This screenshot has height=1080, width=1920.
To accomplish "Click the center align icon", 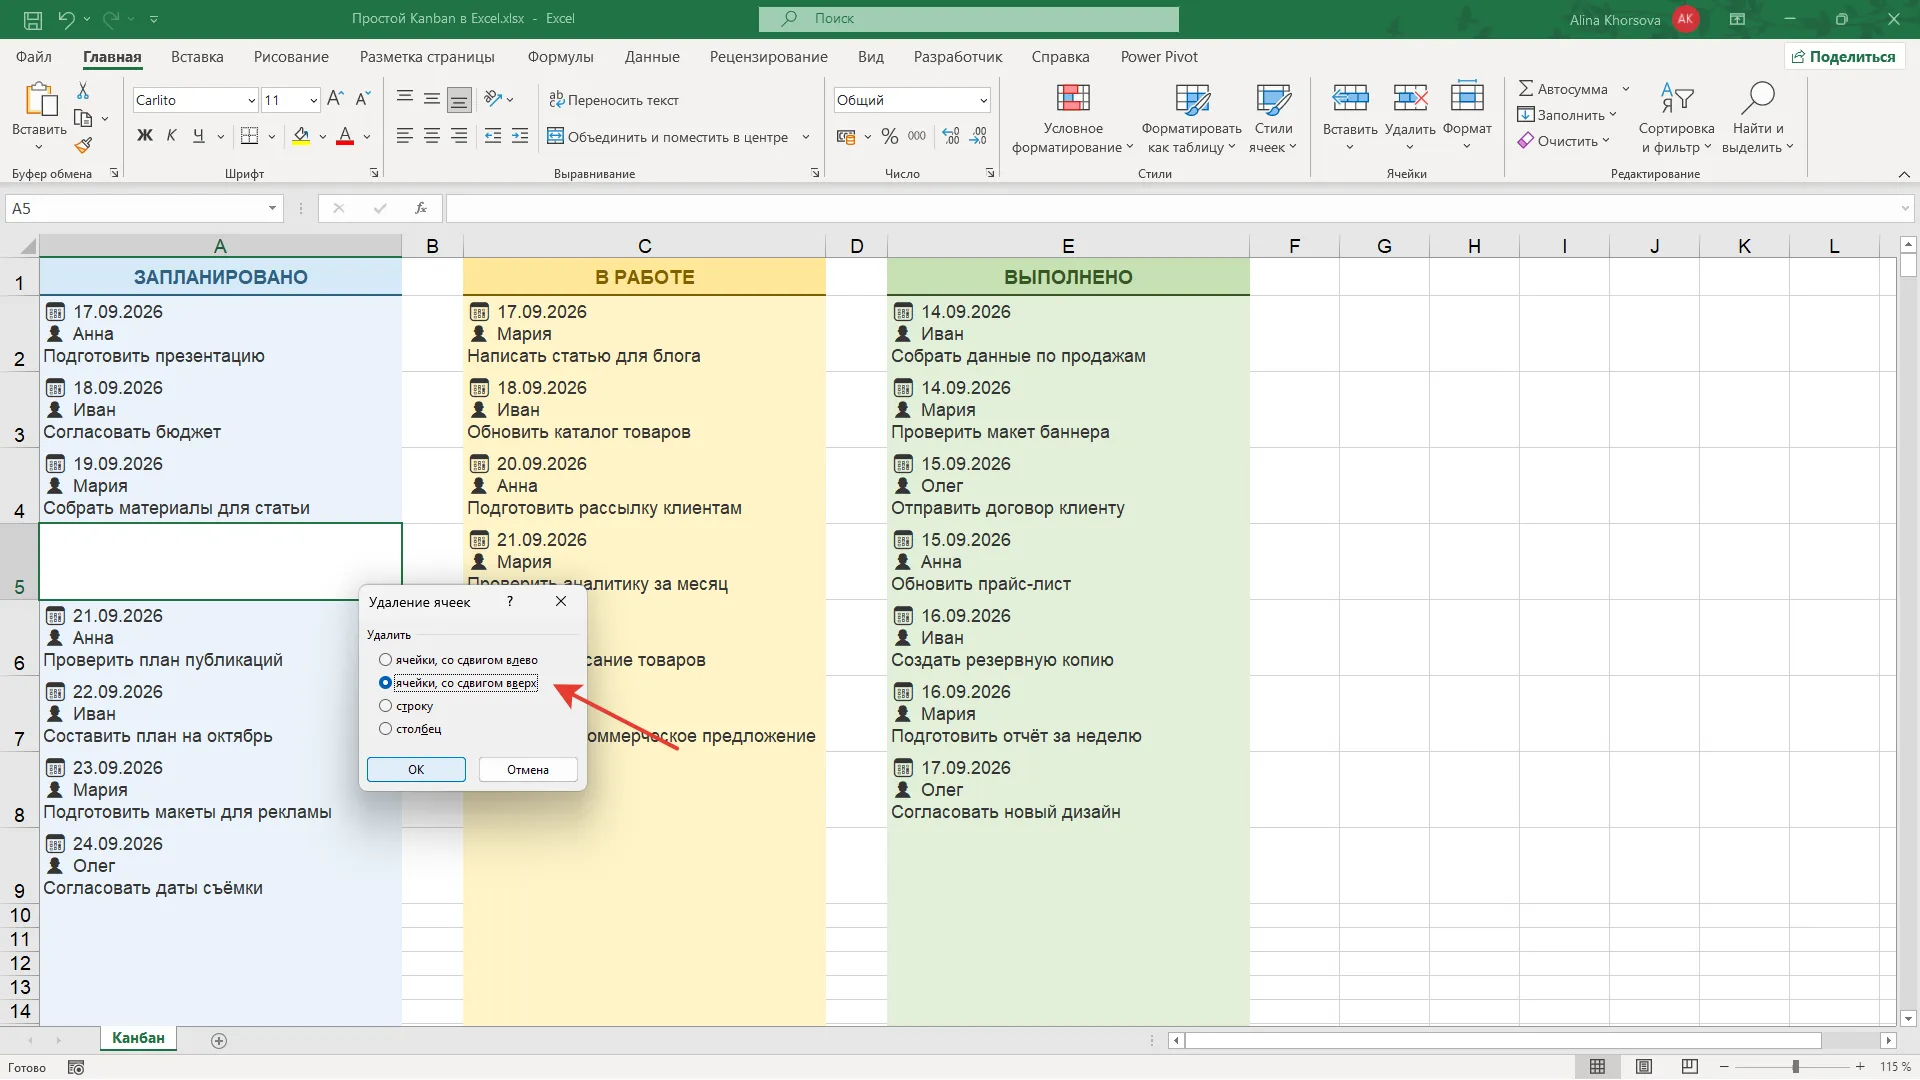I will coord(432,136).
